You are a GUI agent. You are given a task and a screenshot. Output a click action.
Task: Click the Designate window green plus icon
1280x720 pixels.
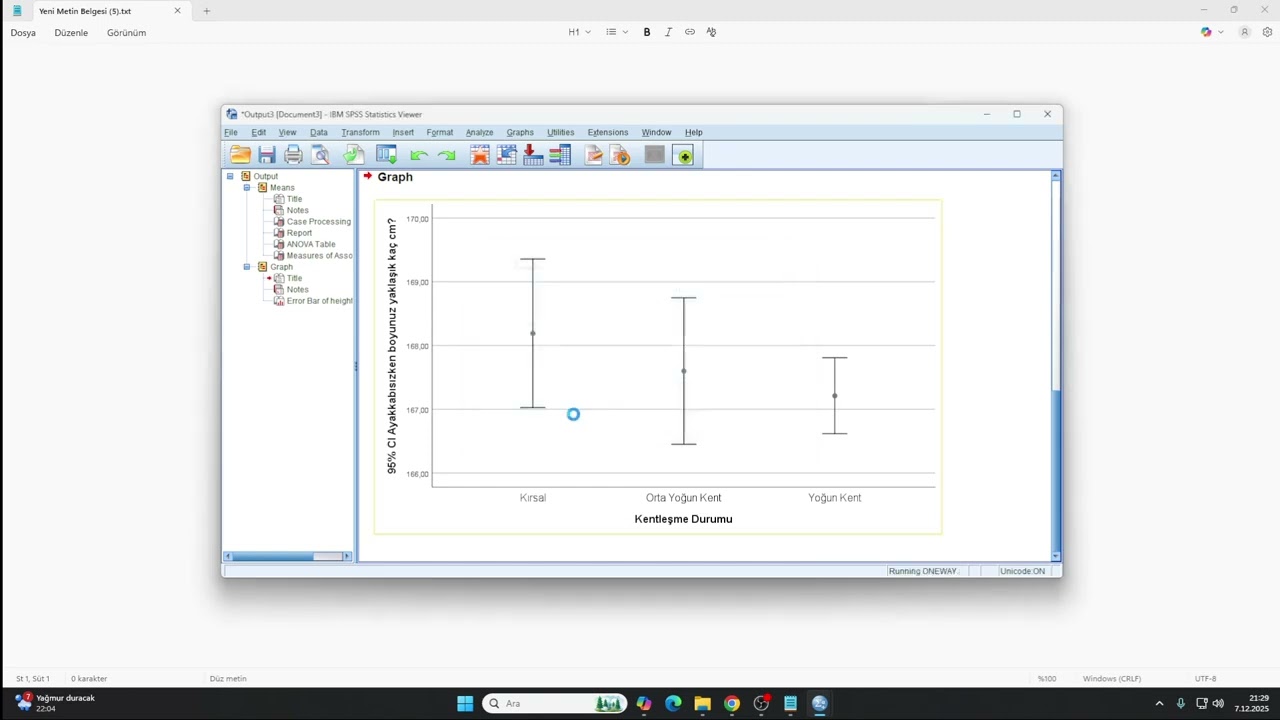click(x=684, y=155)
